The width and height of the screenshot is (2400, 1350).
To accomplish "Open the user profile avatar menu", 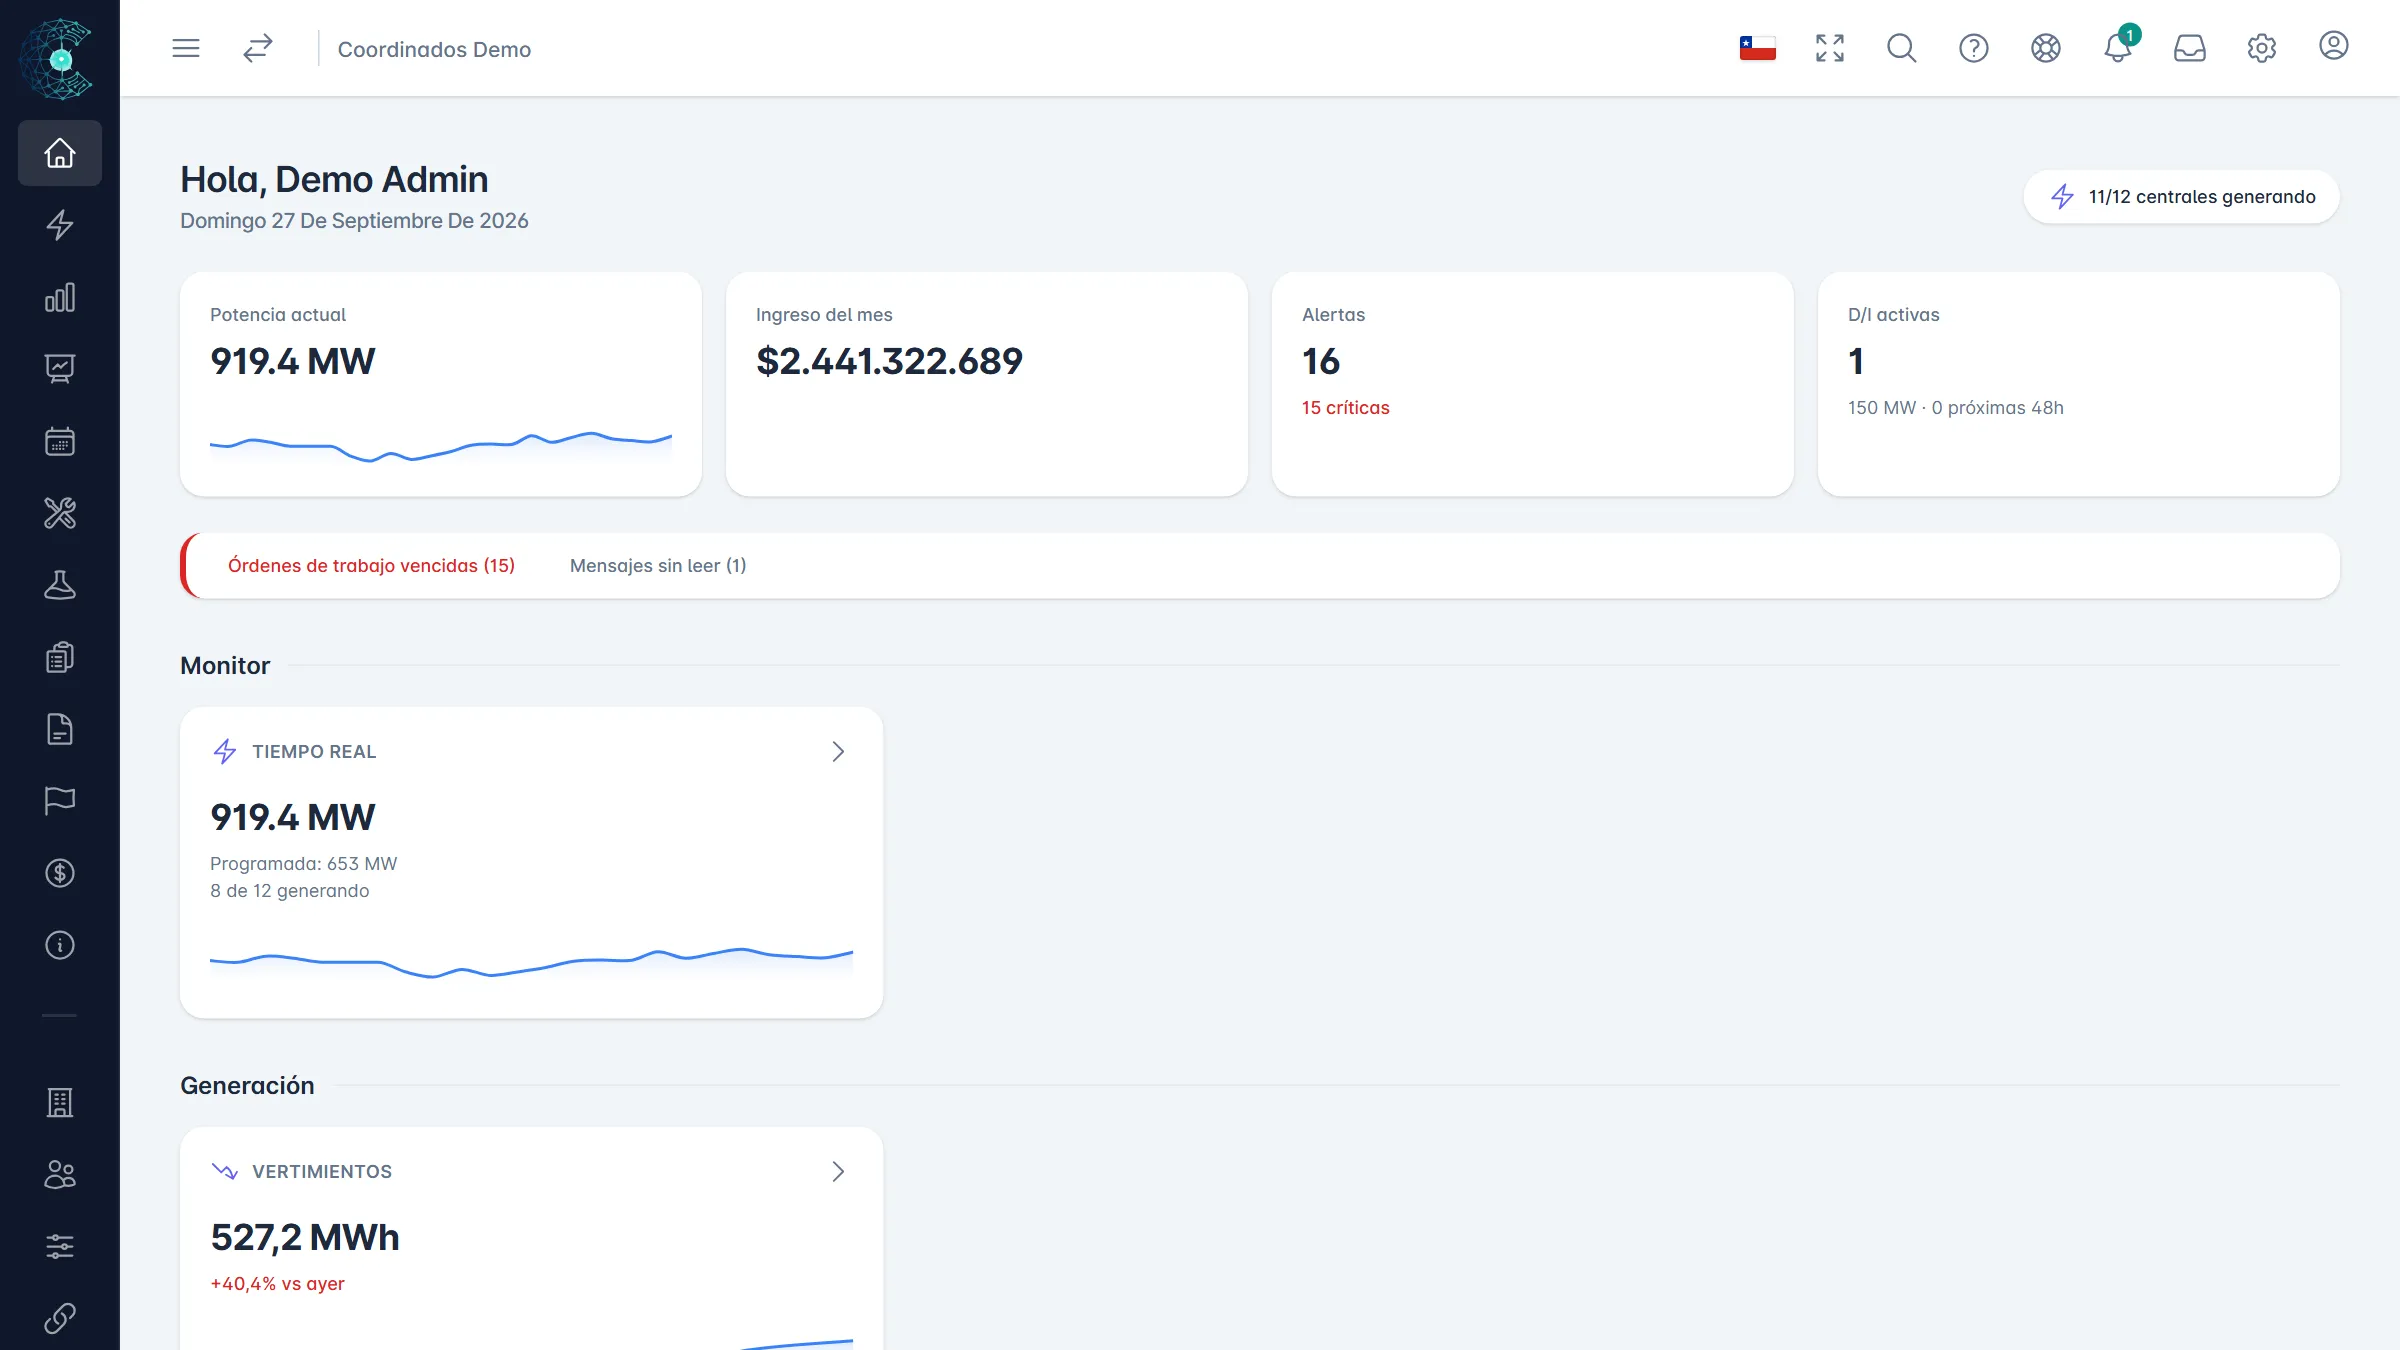I will [2334, 46].
